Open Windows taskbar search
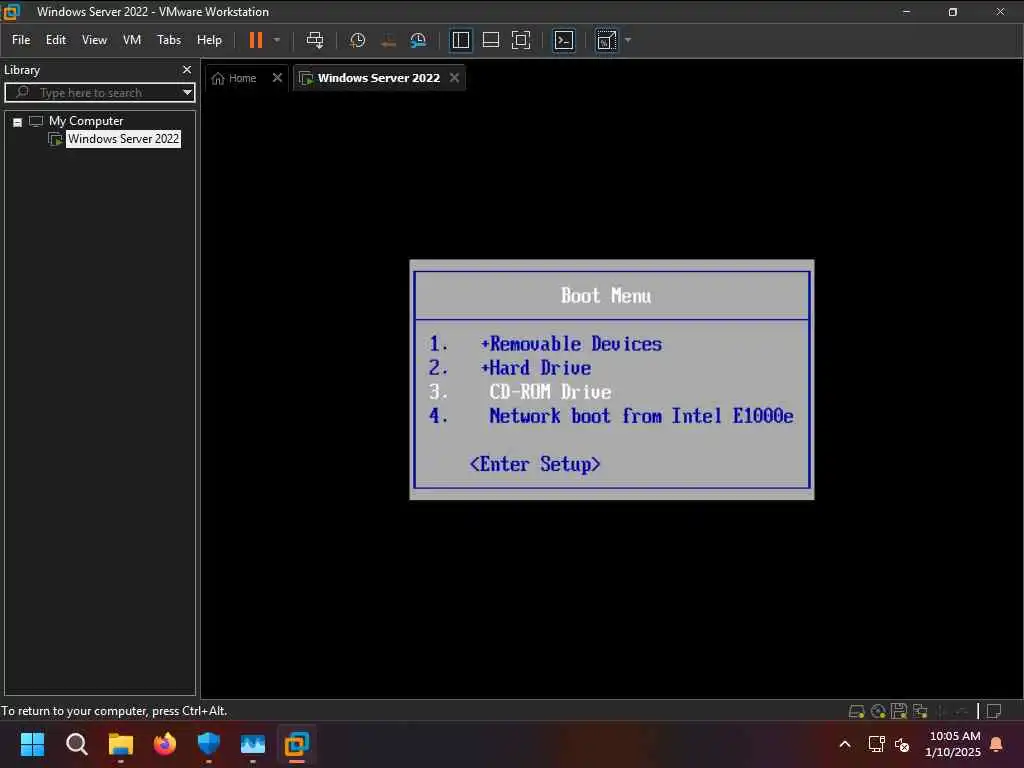This screenshot has height=768, width=1024. 76,744
